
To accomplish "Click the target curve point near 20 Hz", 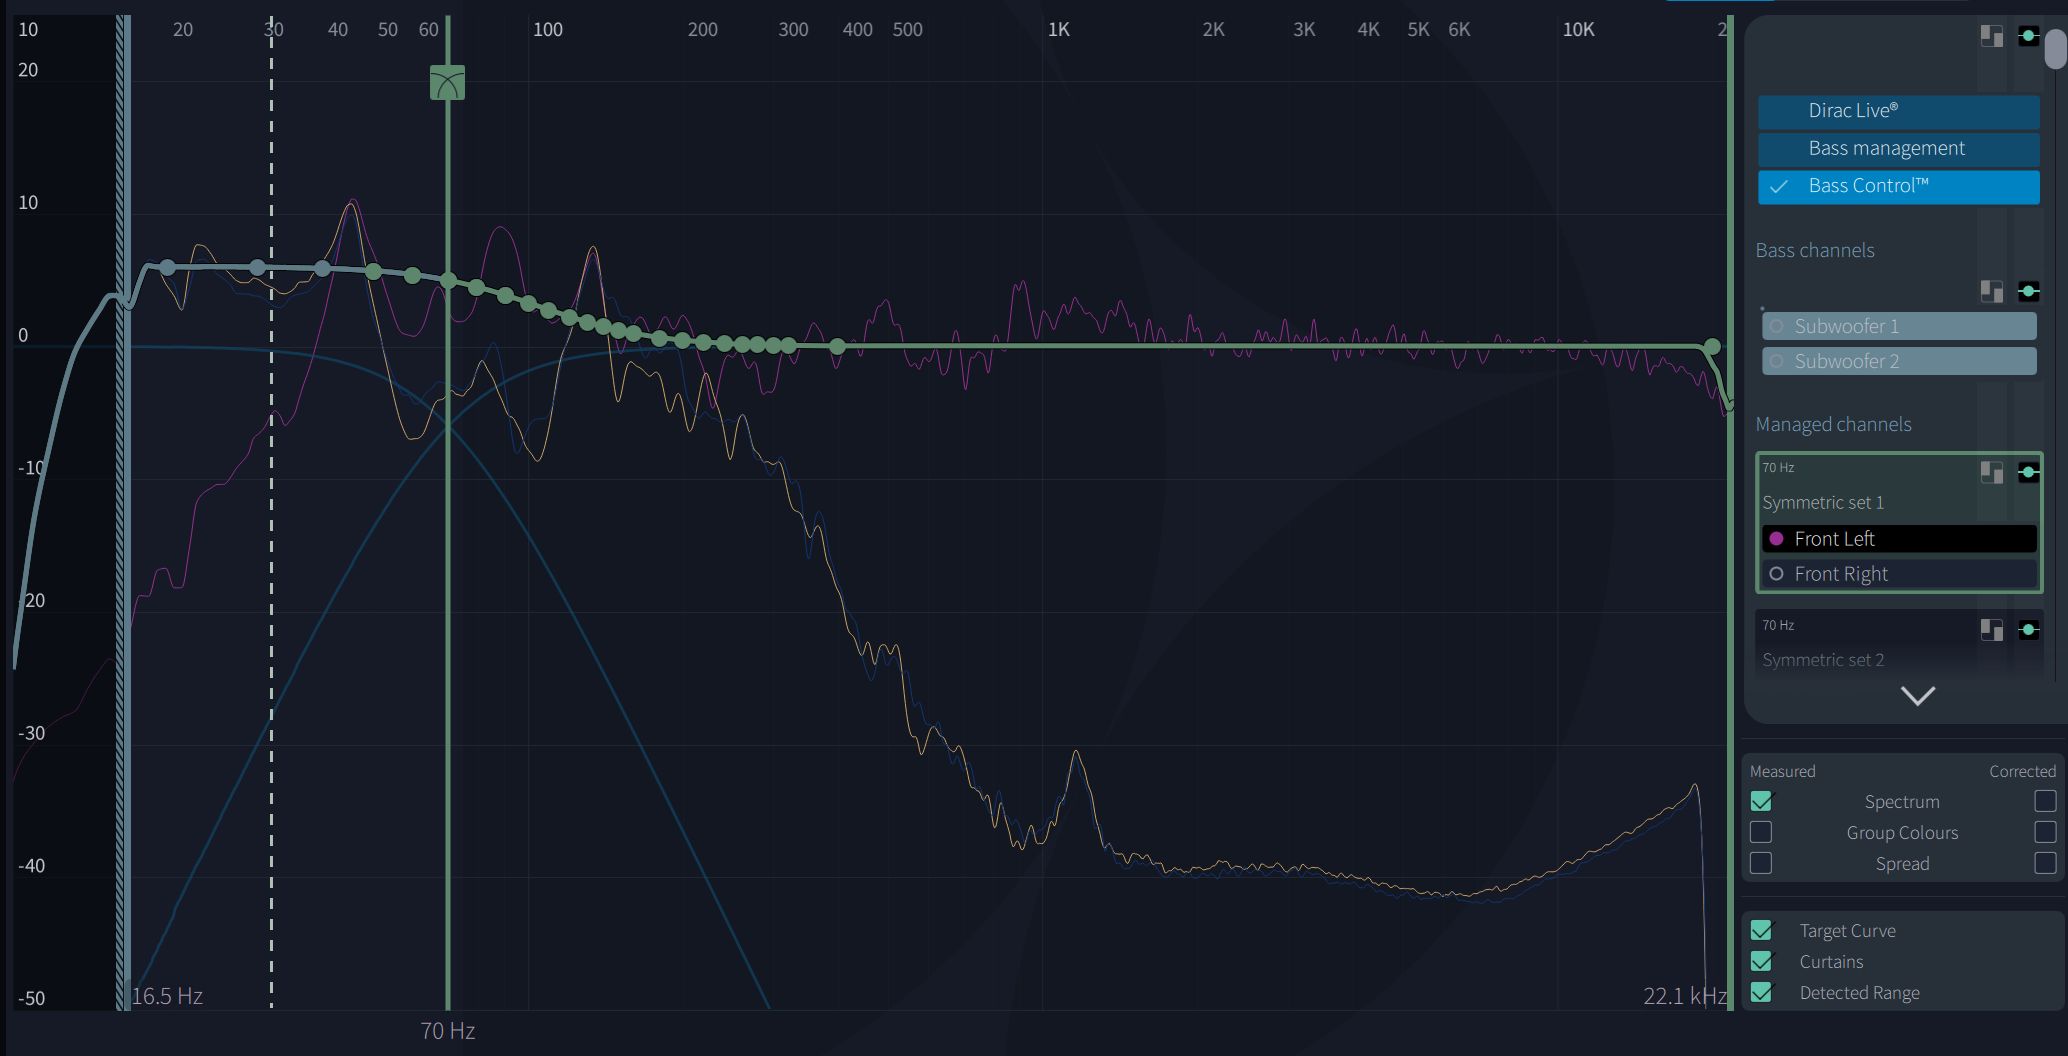I will click(167, 267).
